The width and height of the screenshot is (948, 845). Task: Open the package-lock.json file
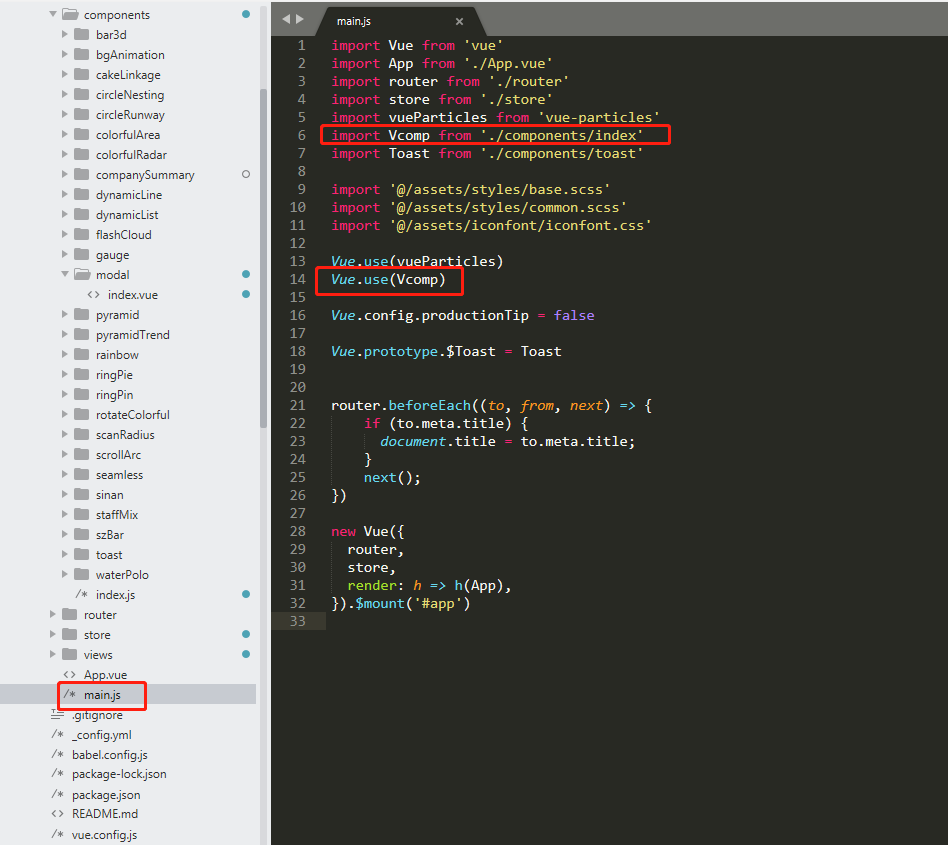coord(119,774)
